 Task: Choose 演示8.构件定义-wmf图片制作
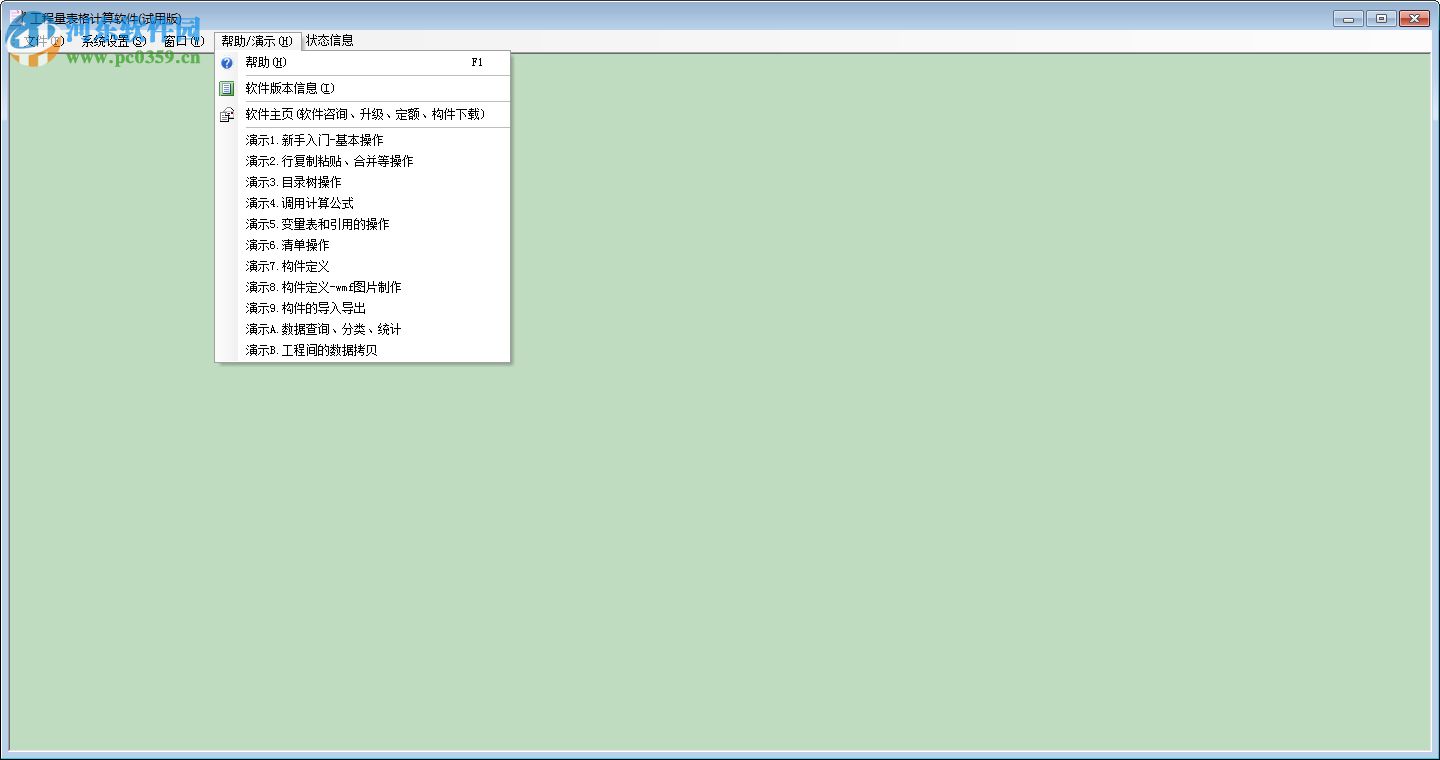363,288
